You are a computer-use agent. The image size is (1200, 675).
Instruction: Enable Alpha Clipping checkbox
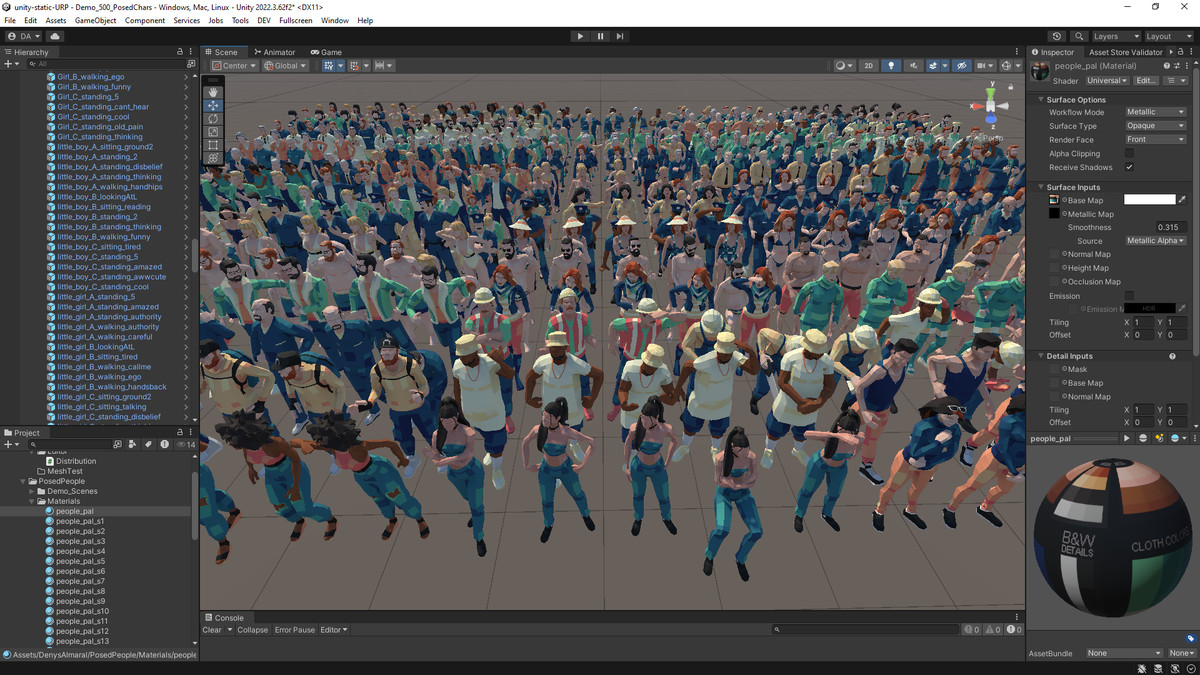point(1129,154)
